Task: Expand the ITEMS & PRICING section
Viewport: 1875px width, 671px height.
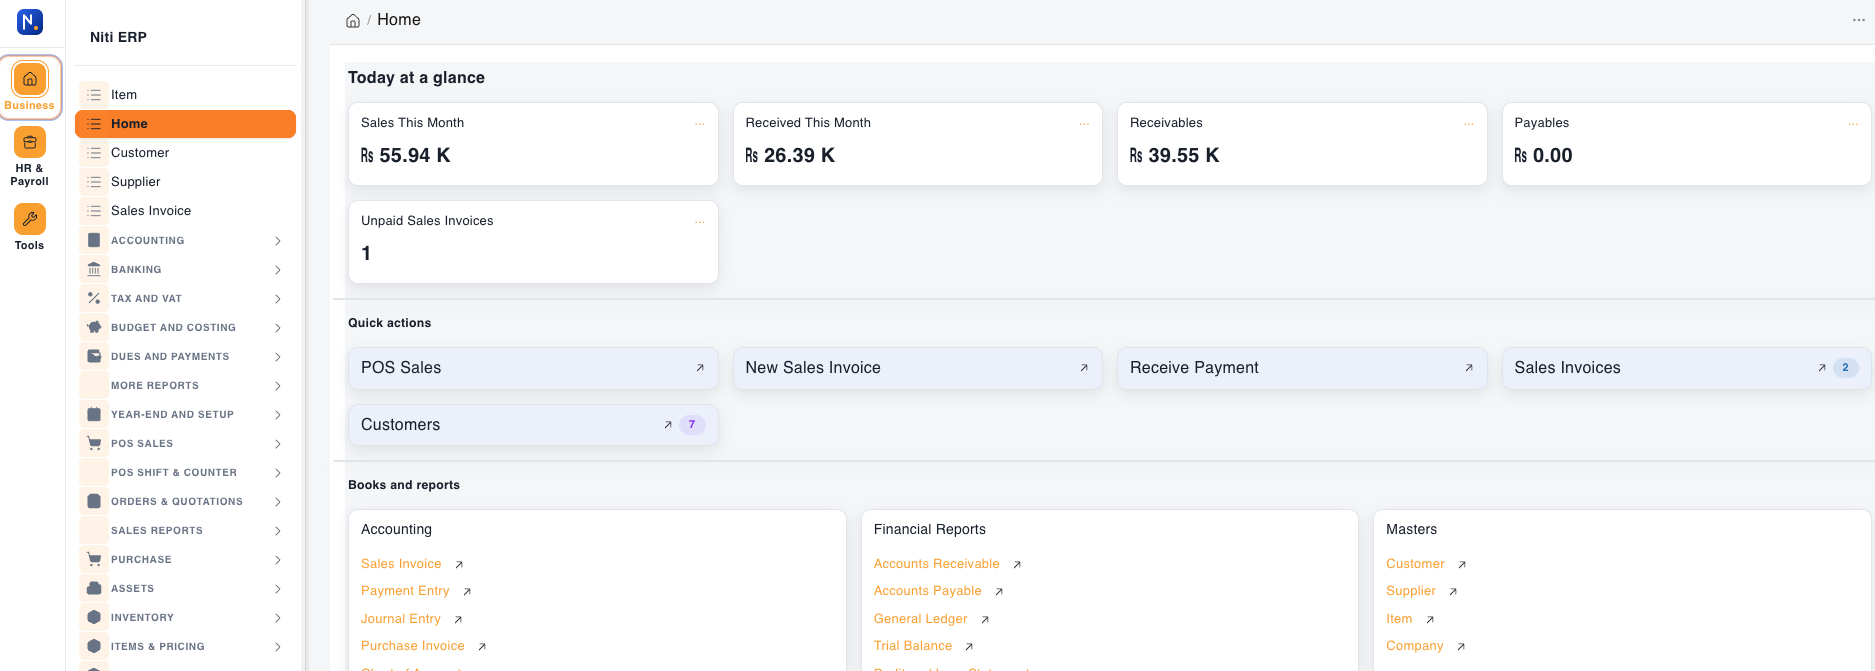Action: coord(186,646)
